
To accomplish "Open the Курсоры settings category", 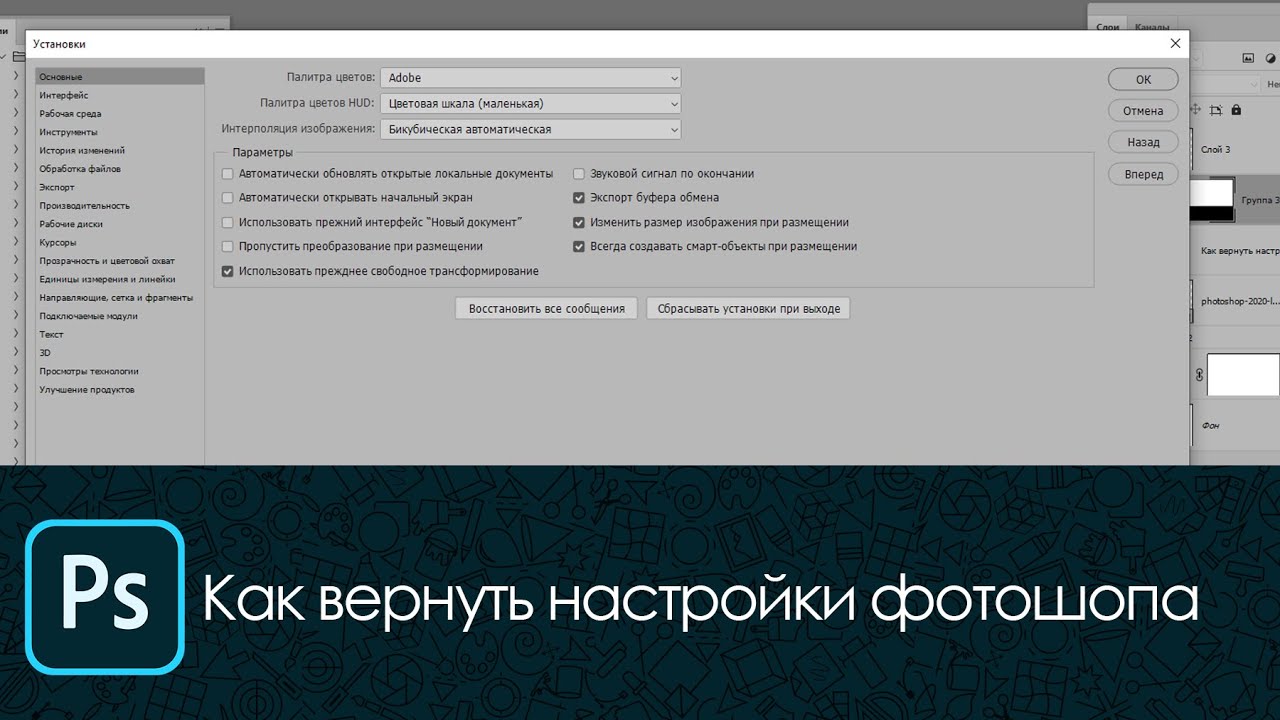I will click(x=120, y=242).
